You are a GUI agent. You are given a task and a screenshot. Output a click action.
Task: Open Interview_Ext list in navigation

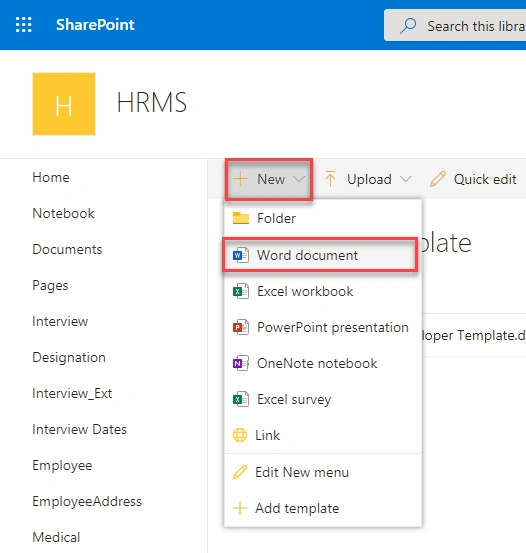pyautogui.click(x=72, y=393)
